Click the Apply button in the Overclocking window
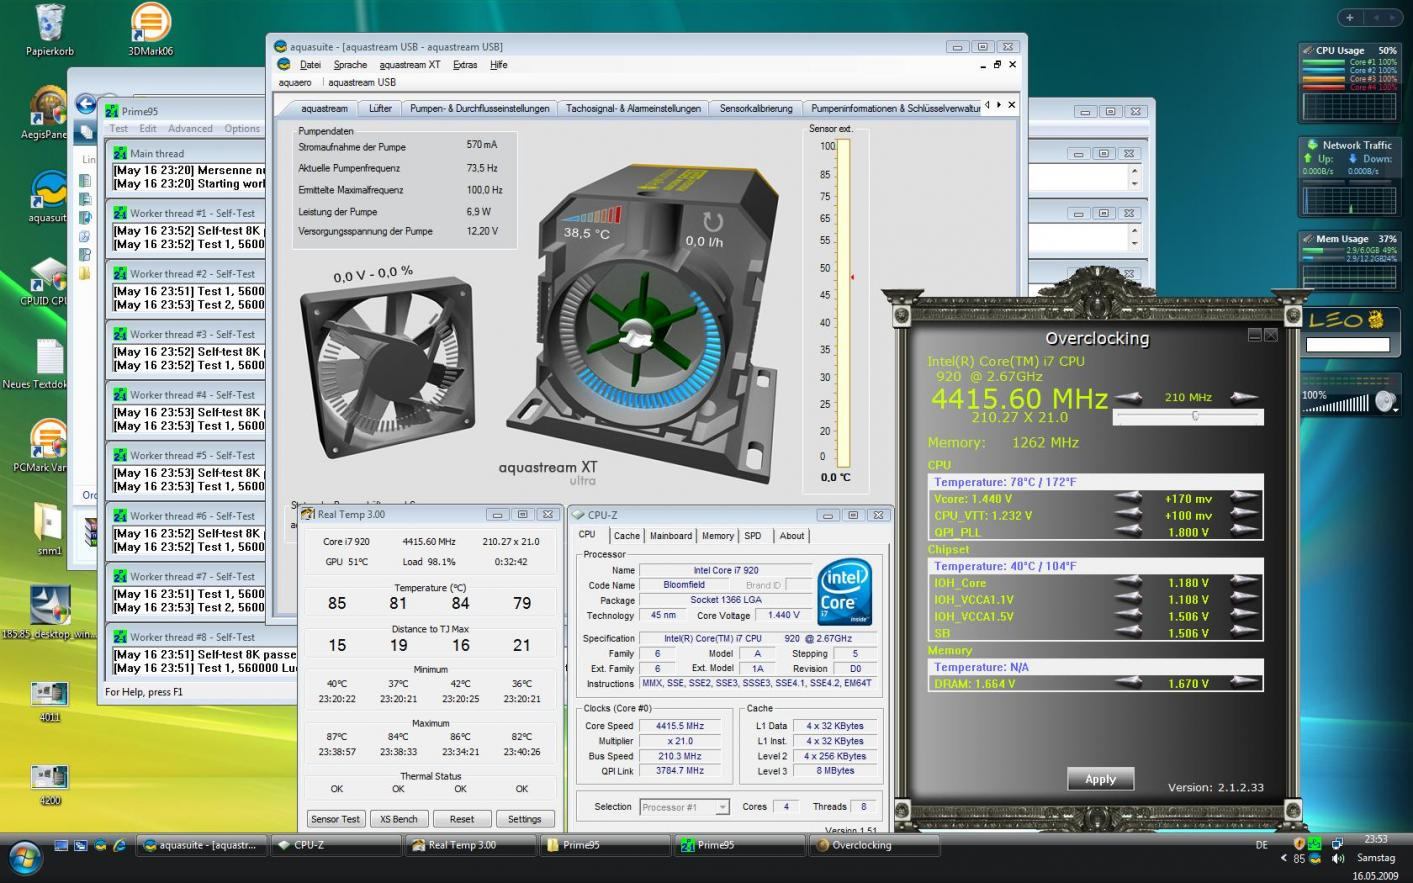Screen dimensions: 1413x883 (1100, 779)
